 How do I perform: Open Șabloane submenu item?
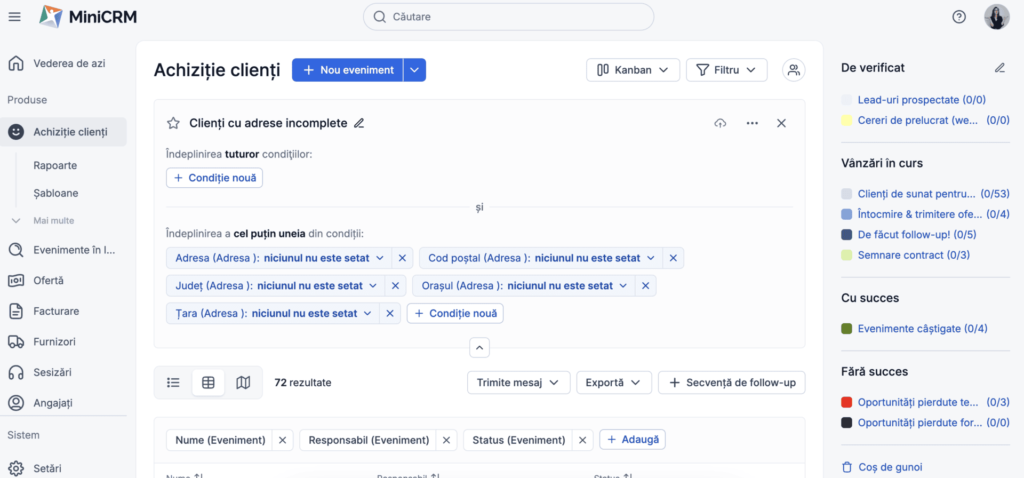pos(56,193)
